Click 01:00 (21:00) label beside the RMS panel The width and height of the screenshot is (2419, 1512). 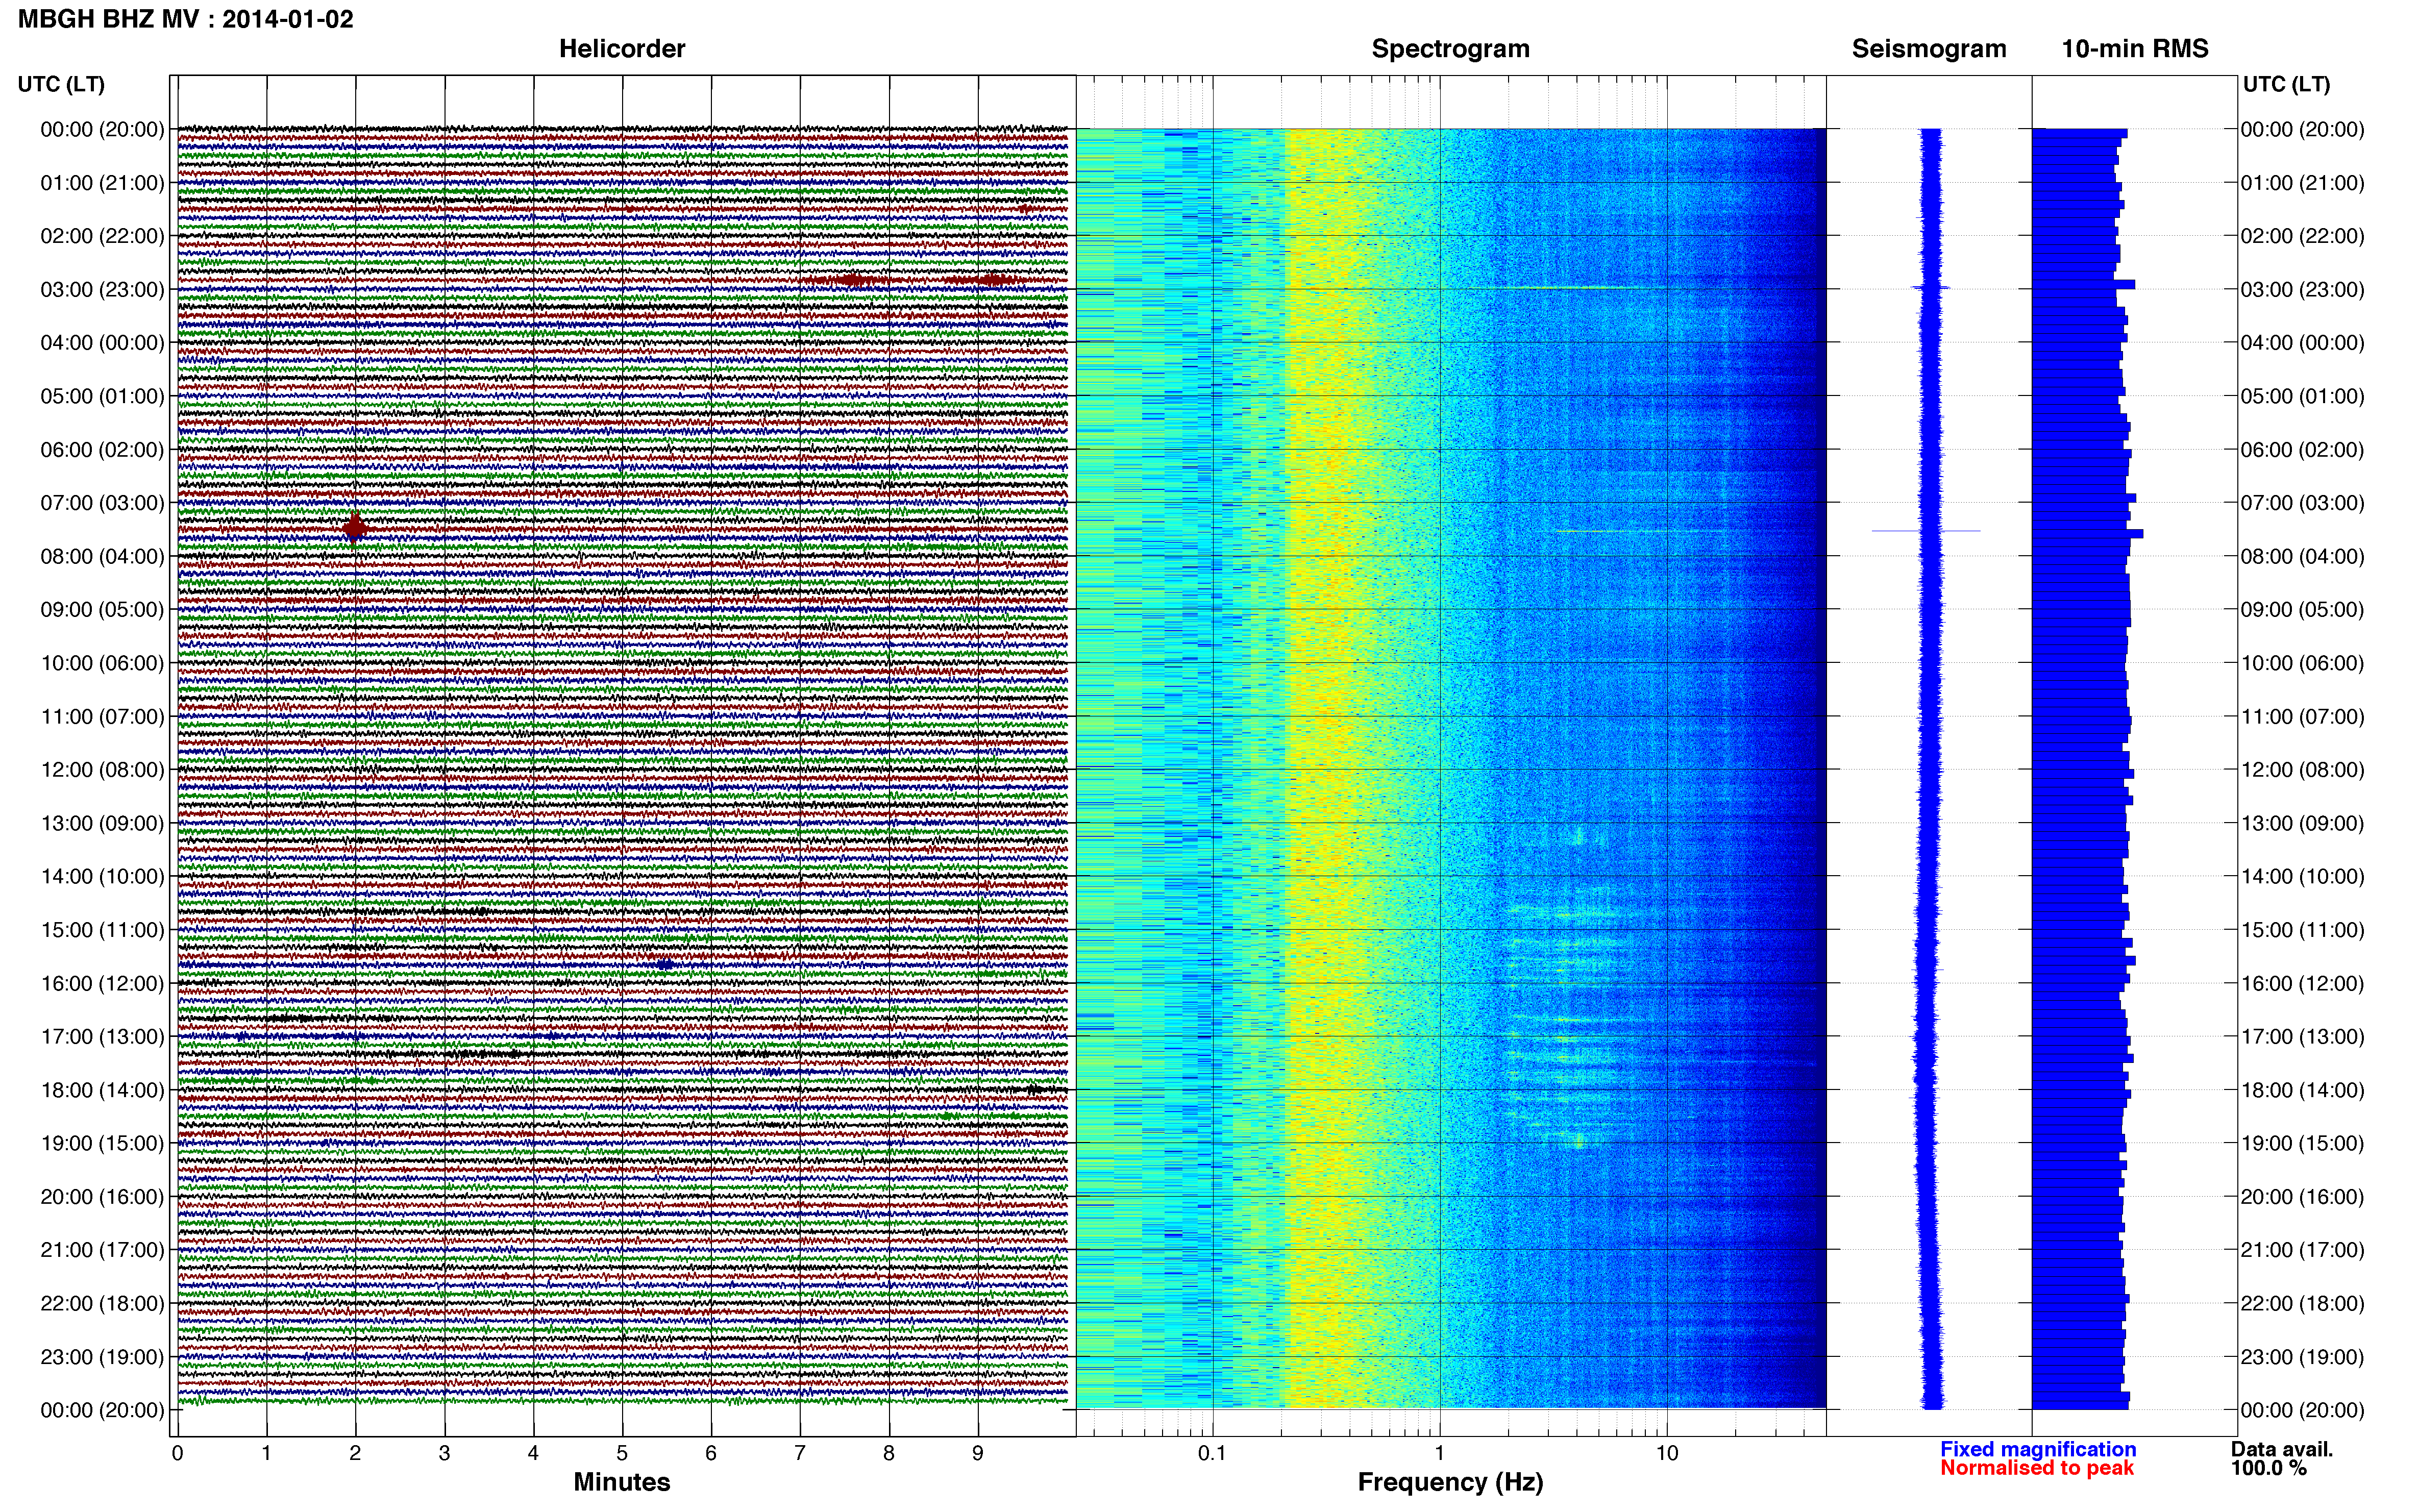pos(2302,183)
